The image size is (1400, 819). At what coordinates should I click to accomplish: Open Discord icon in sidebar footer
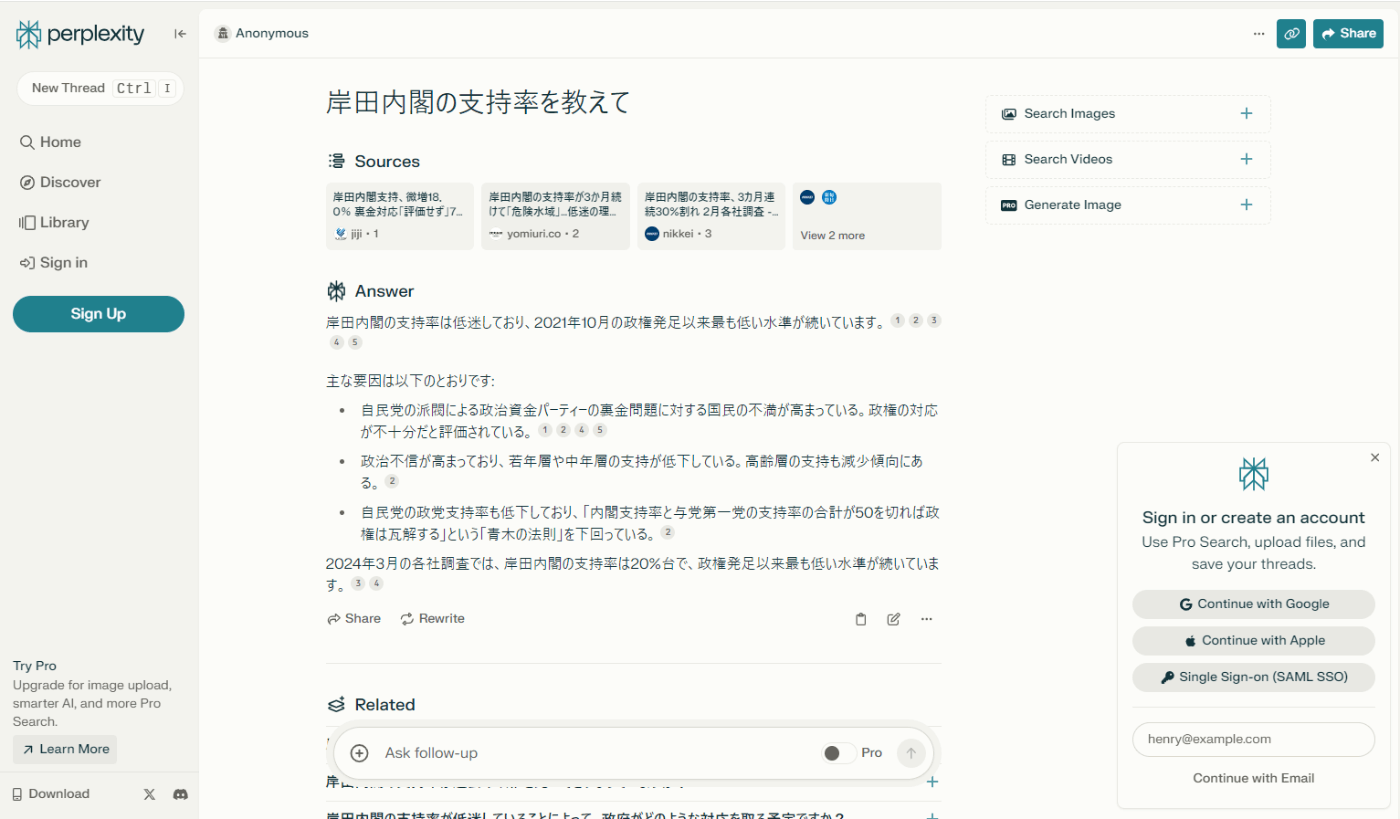point(181,794)
